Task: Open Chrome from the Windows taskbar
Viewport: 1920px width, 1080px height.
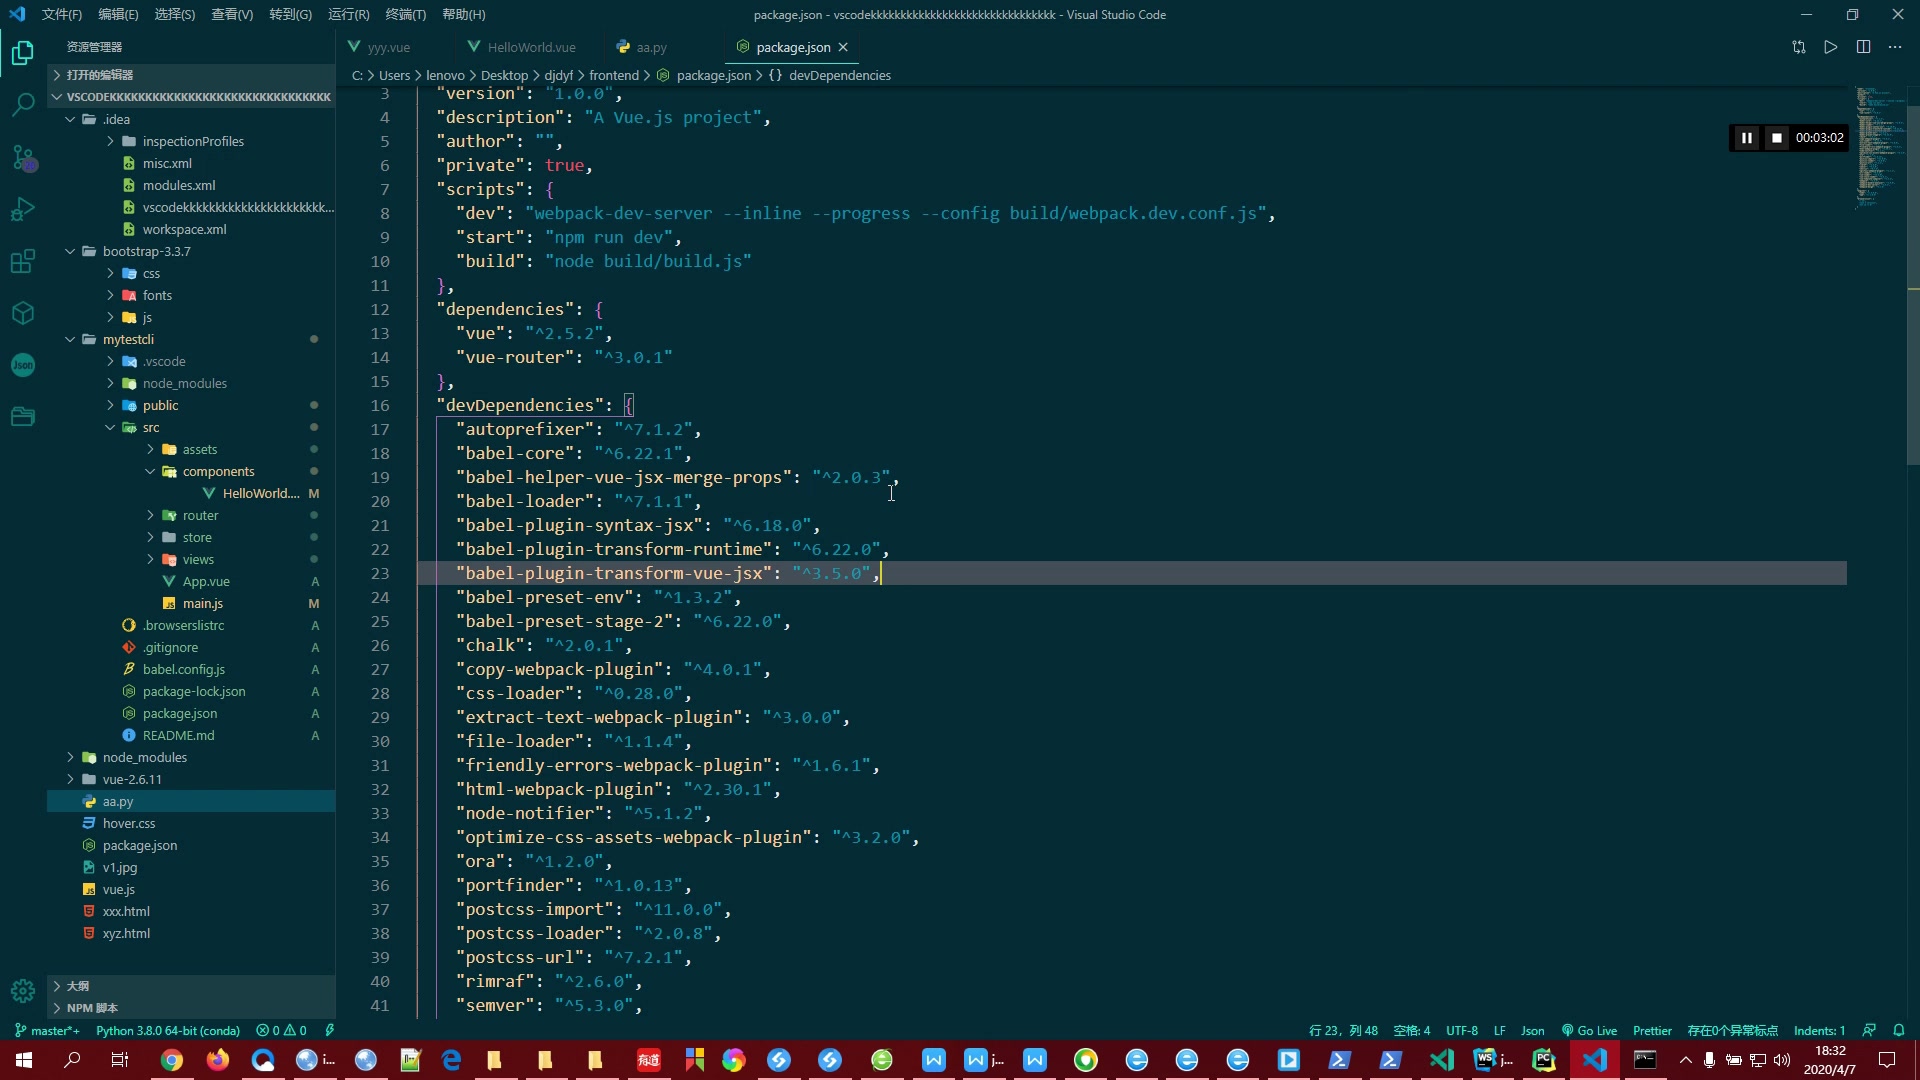Action: [x=172, y=1060]
